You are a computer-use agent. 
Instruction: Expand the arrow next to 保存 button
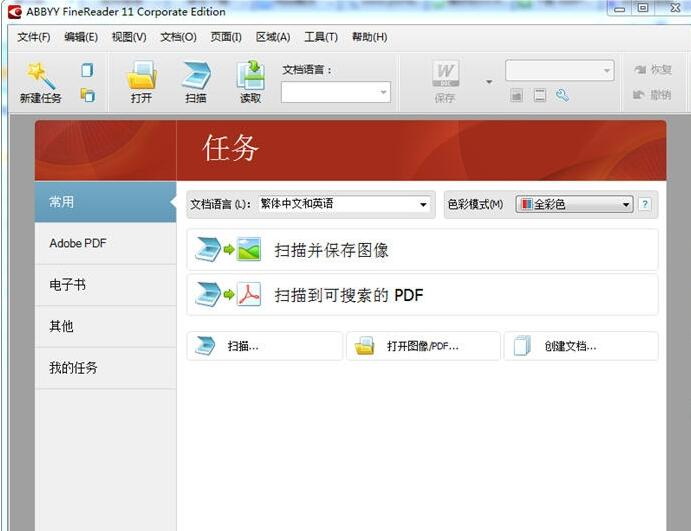pos(489,82)
